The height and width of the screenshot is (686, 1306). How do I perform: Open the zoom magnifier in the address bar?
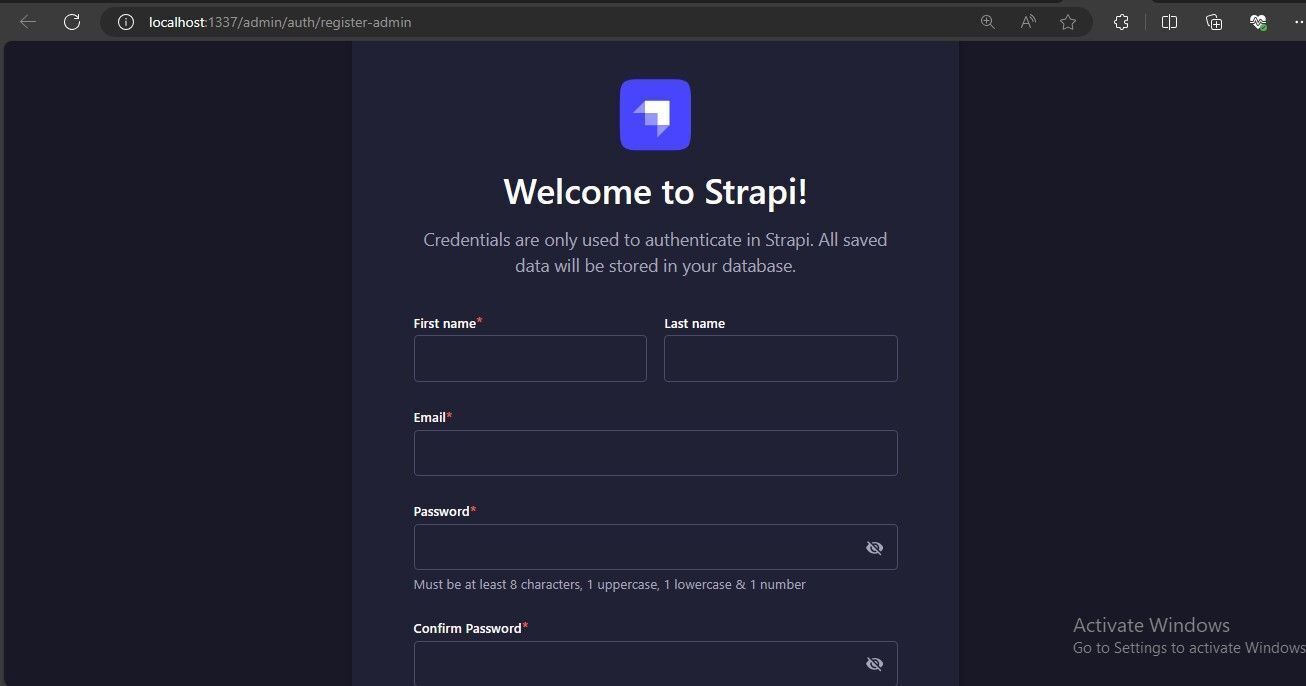coord(987,21)
